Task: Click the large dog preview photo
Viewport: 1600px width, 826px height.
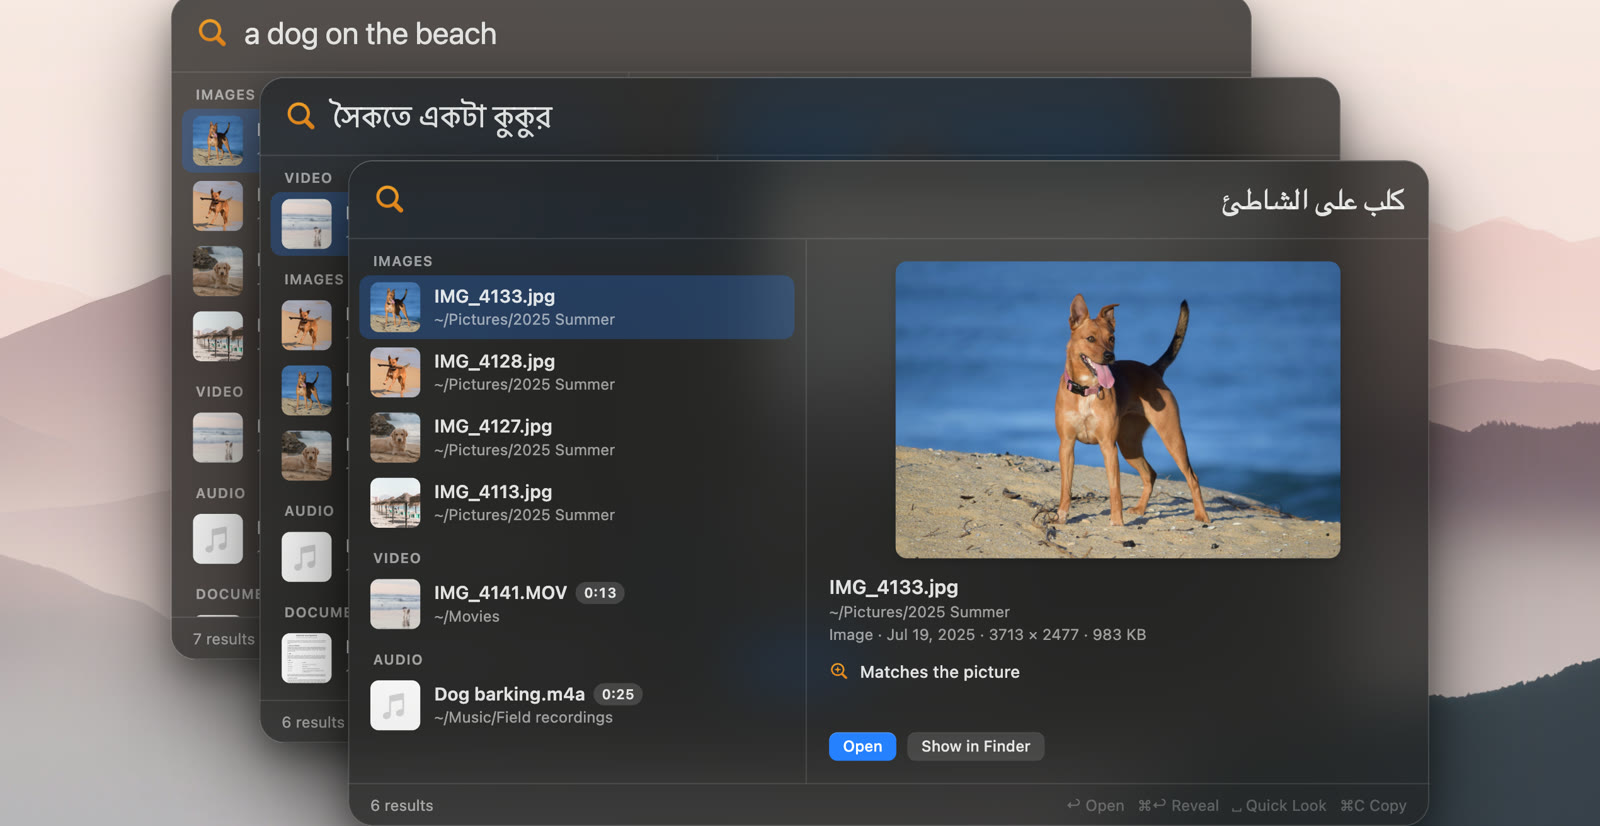Action: tap(1118, 410)
